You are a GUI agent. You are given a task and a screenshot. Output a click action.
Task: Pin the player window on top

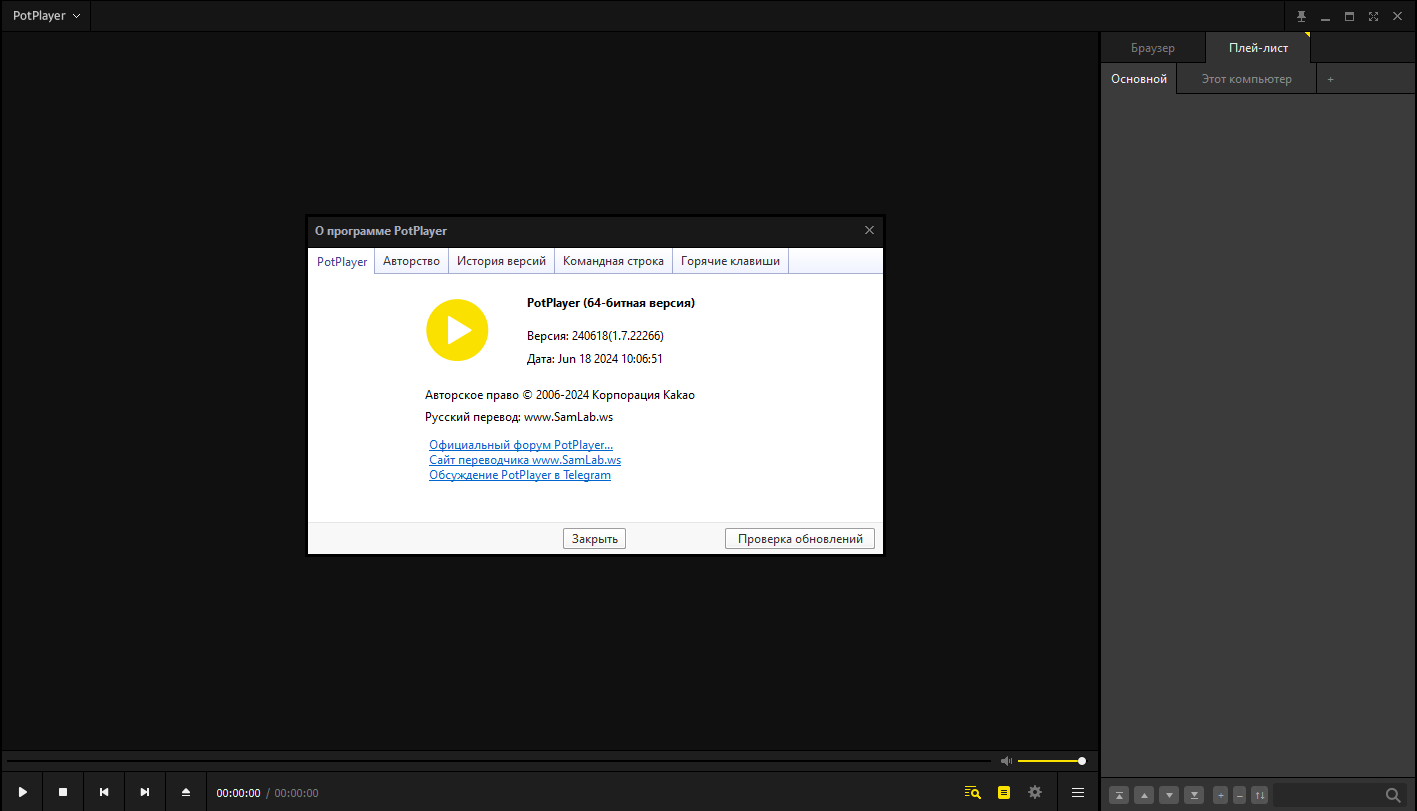click(1301, 16)
